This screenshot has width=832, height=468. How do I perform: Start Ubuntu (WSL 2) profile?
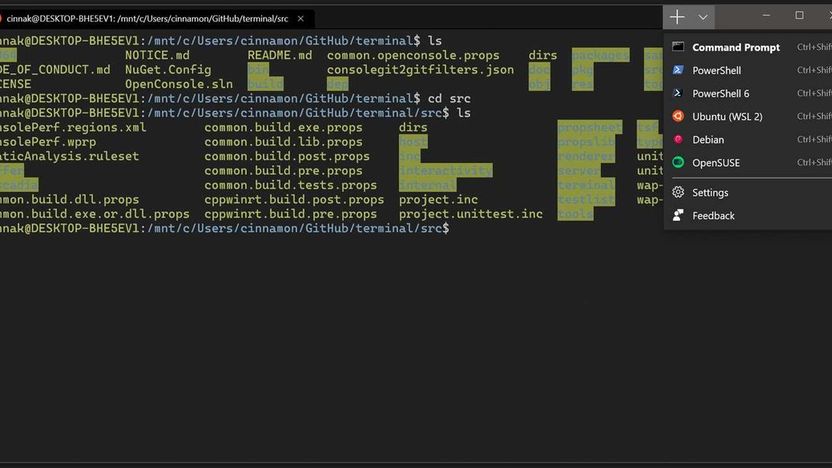748,116
